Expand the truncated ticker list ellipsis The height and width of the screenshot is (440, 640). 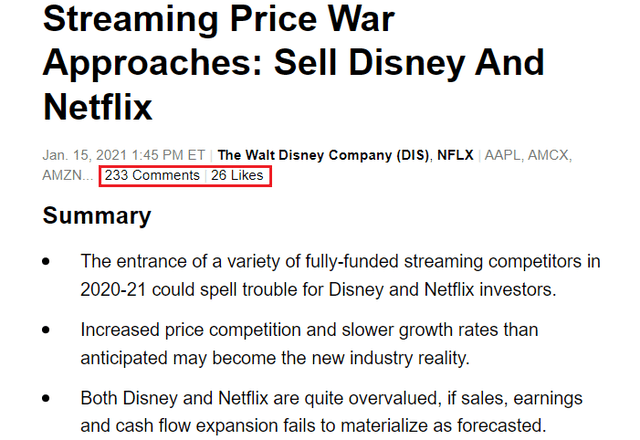click(x=87, y=176)
